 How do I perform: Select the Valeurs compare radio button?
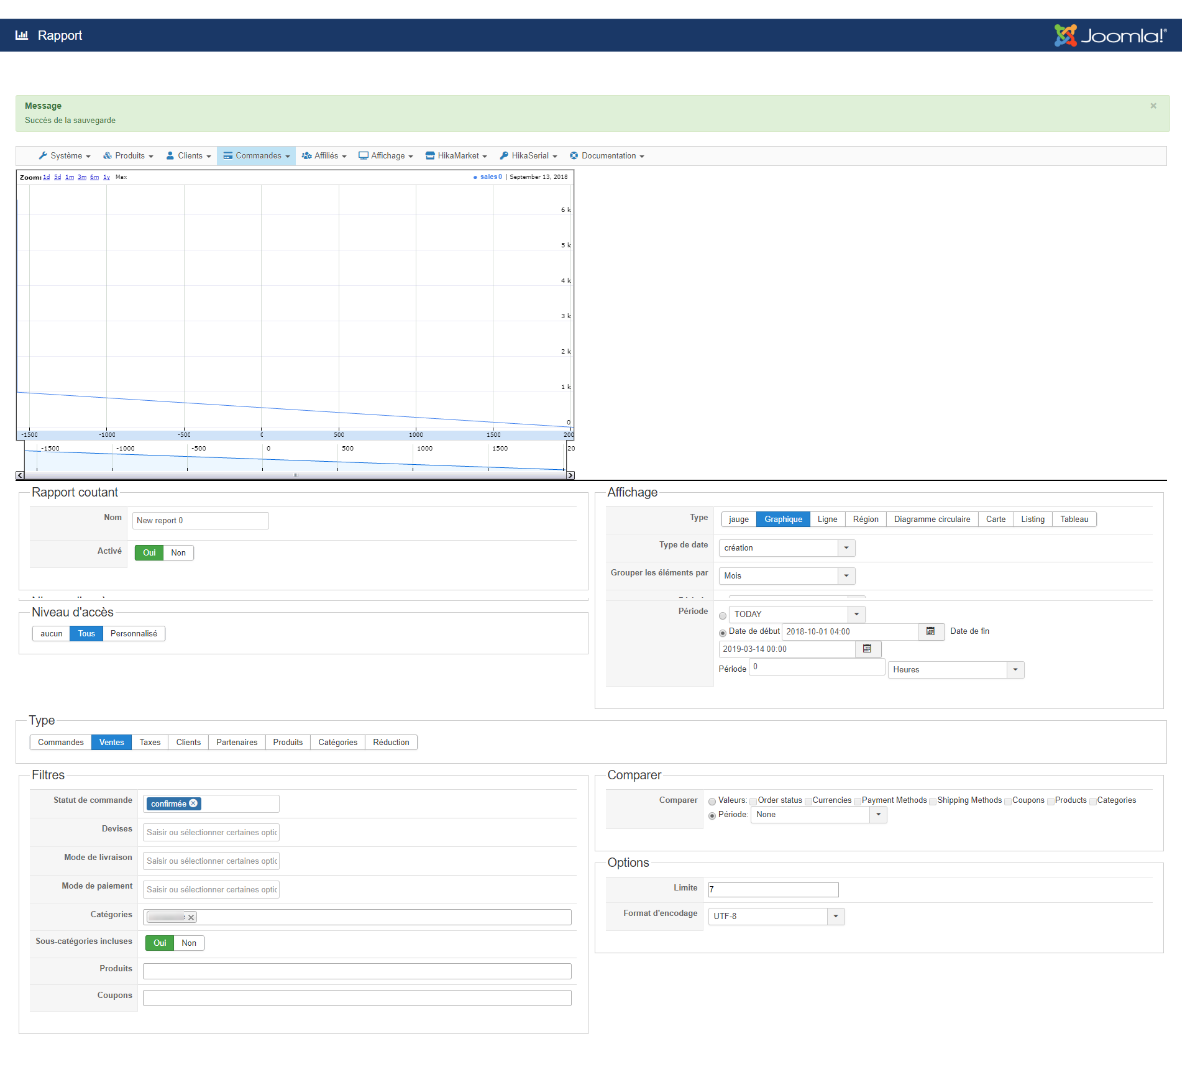click(712, 801)
